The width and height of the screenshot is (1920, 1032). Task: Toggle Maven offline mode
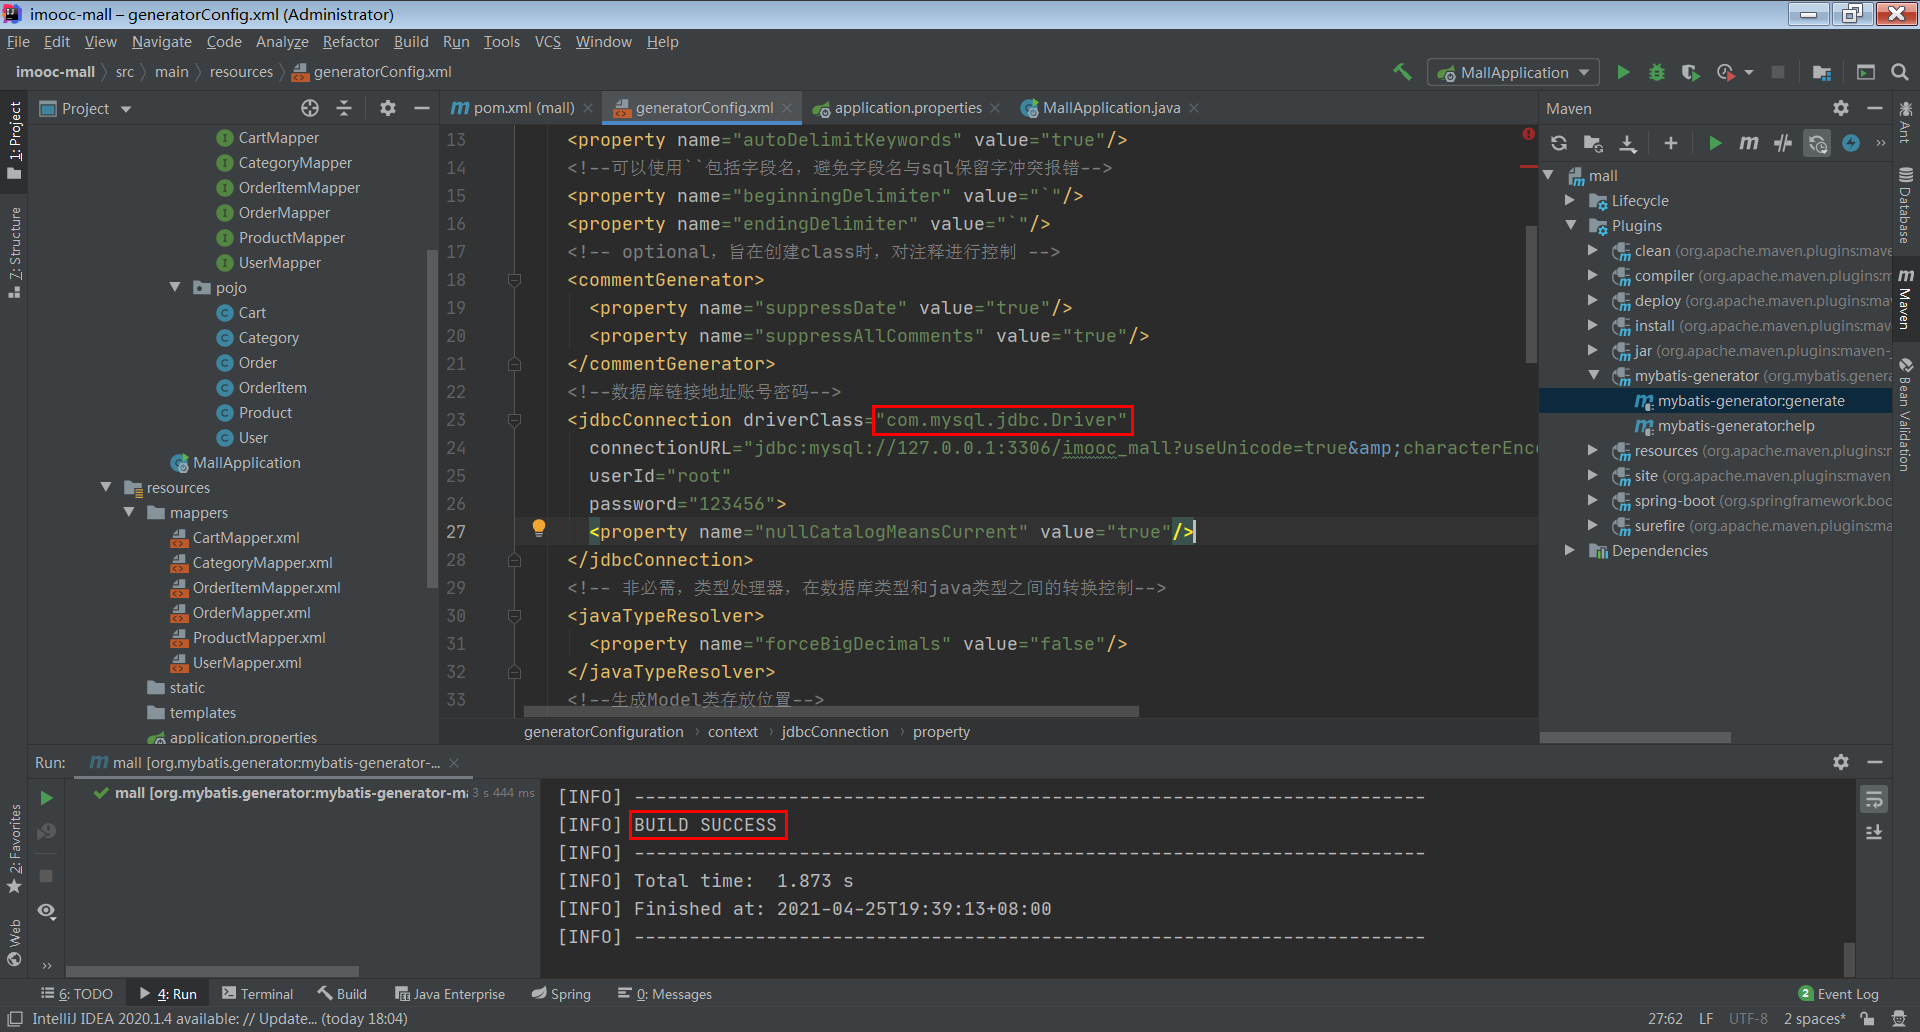1783,143
